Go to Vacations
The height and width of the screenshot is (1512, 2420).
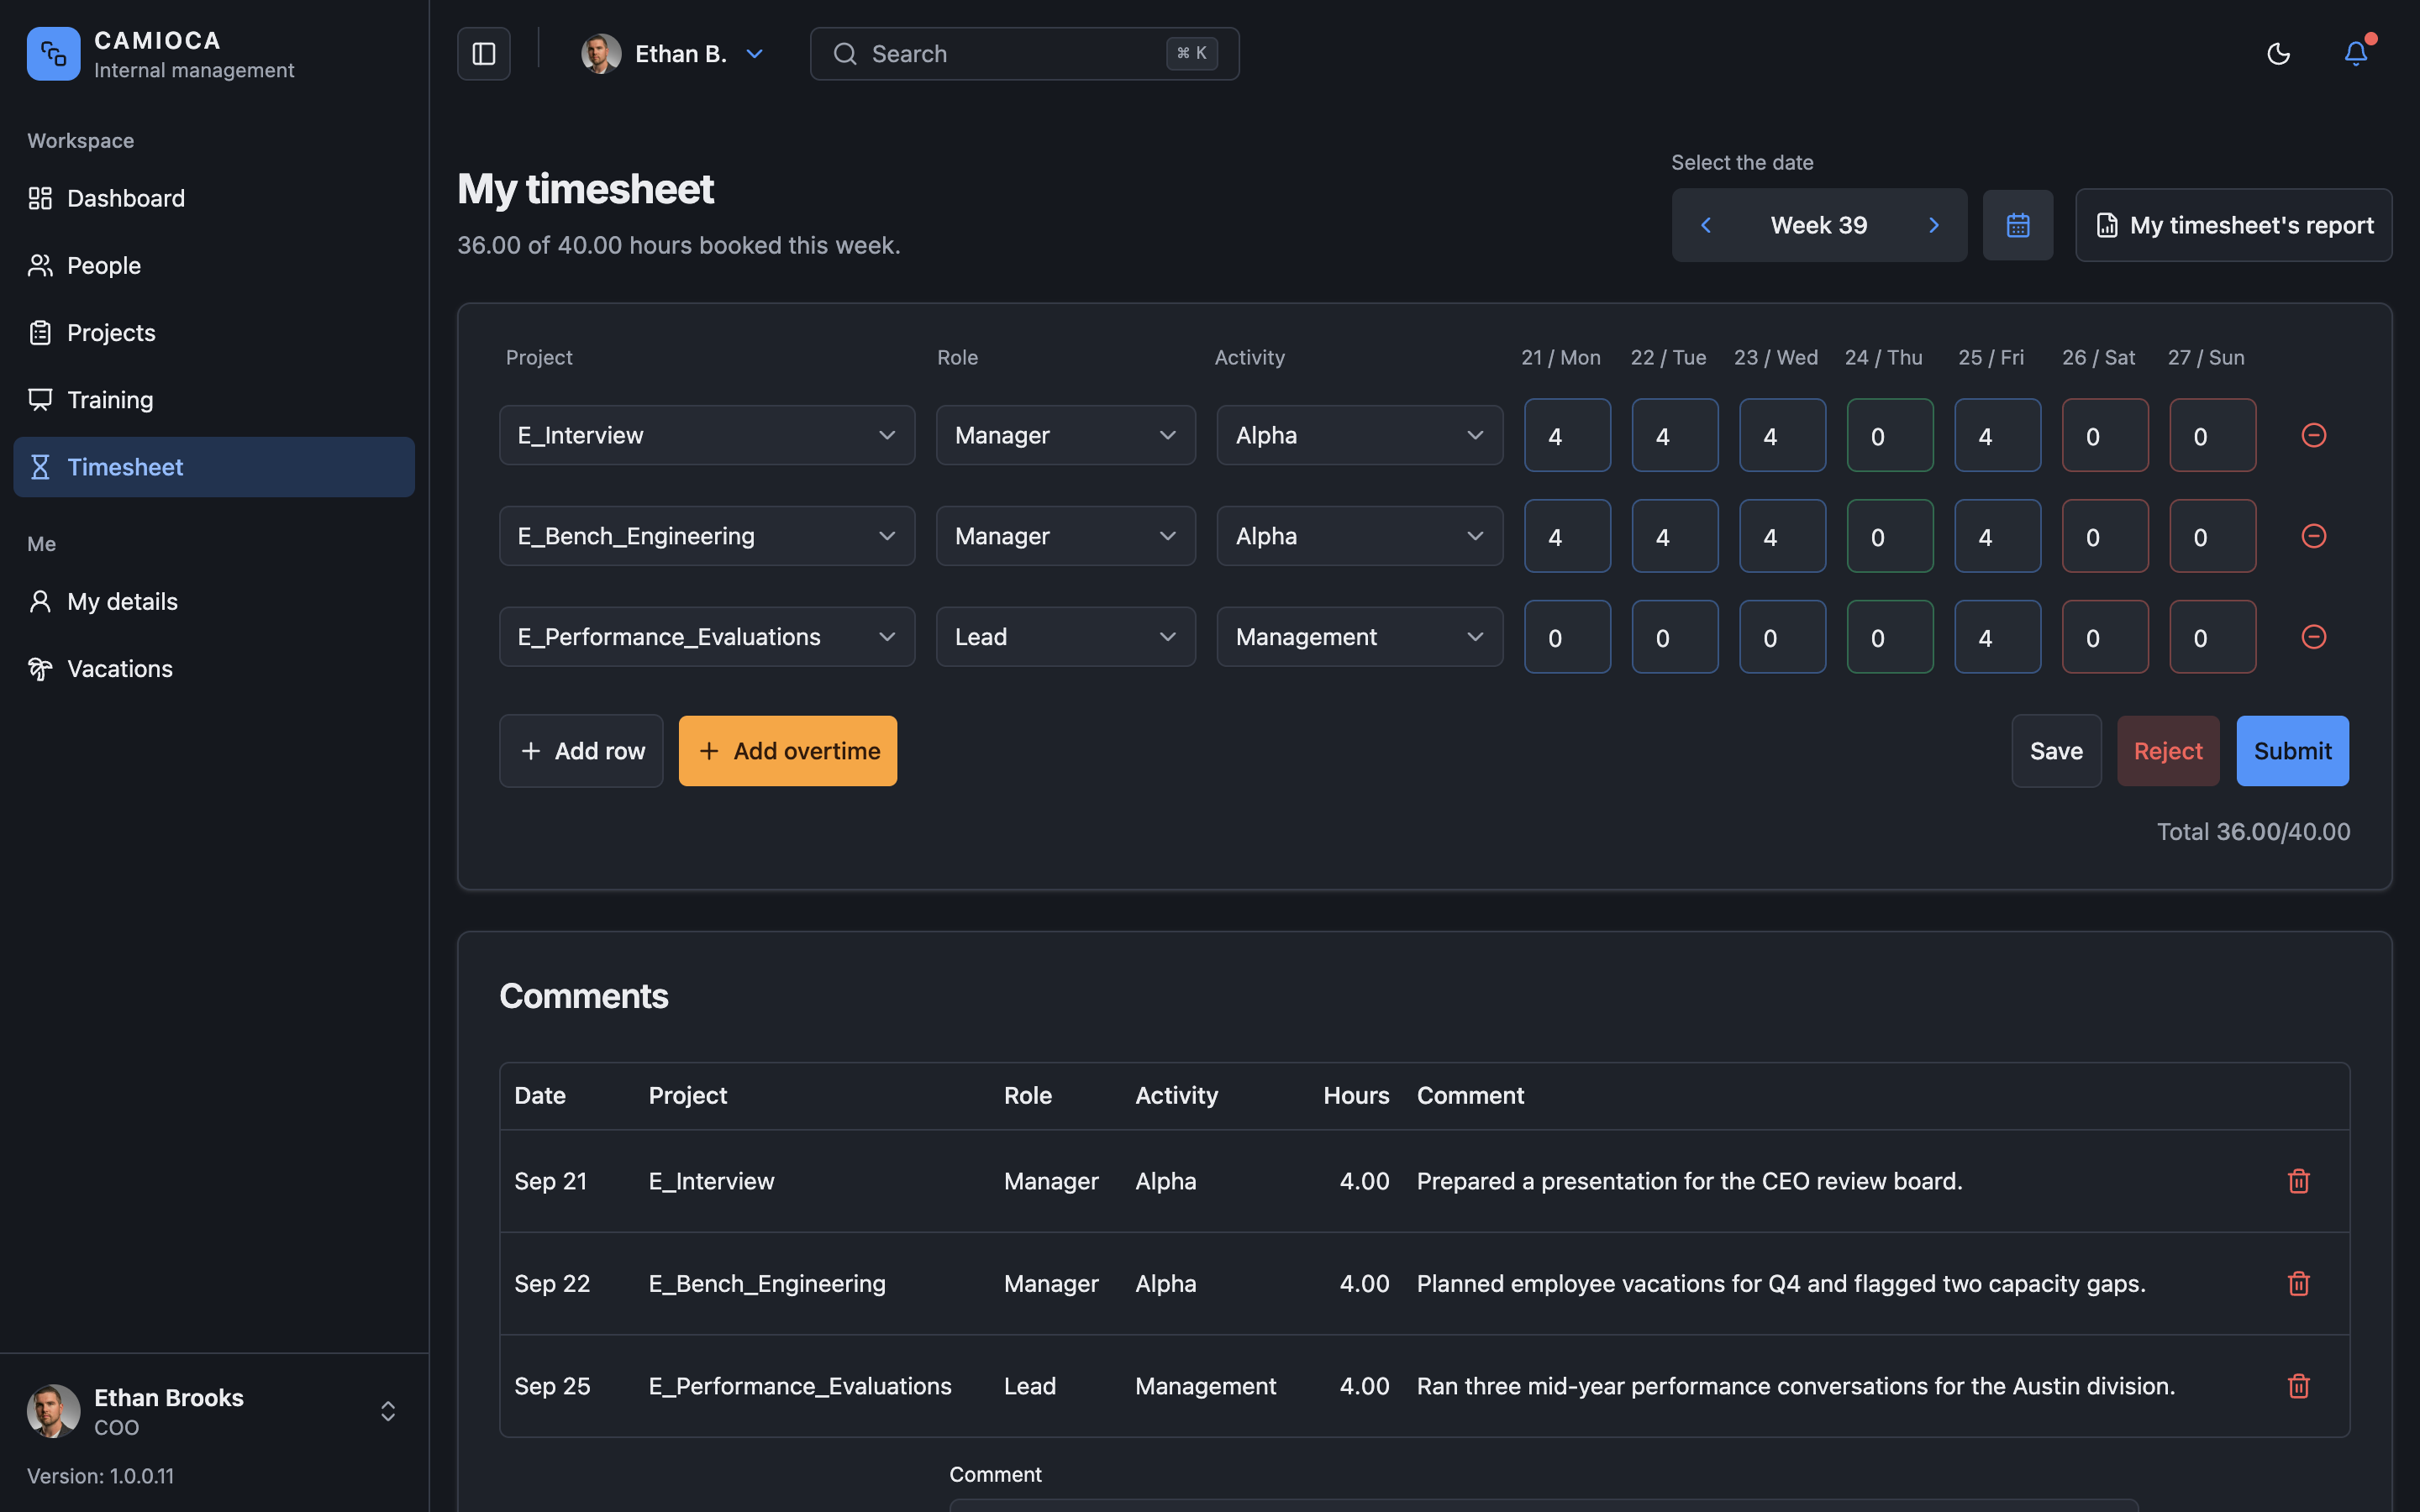click(x=214, y=668)
